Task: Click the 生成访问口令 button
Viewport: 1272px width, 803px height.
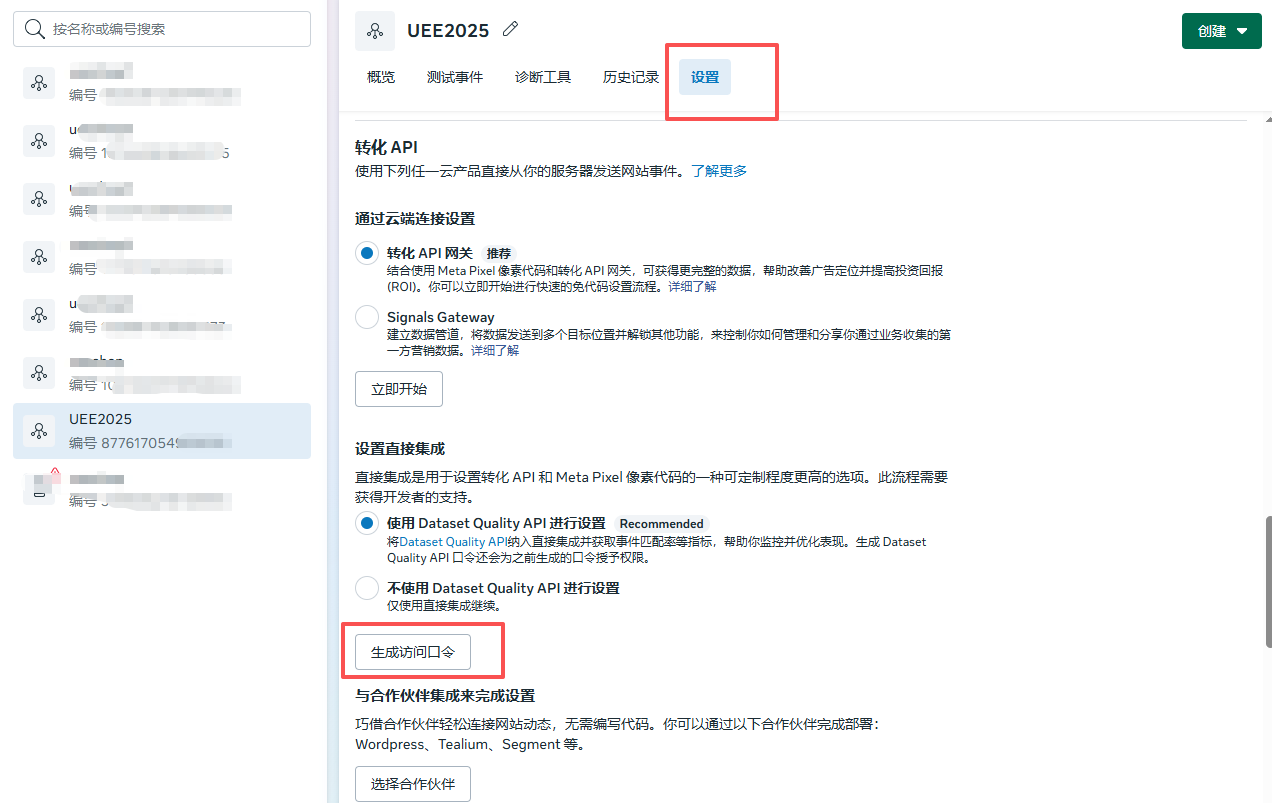Action: point(413,652)
